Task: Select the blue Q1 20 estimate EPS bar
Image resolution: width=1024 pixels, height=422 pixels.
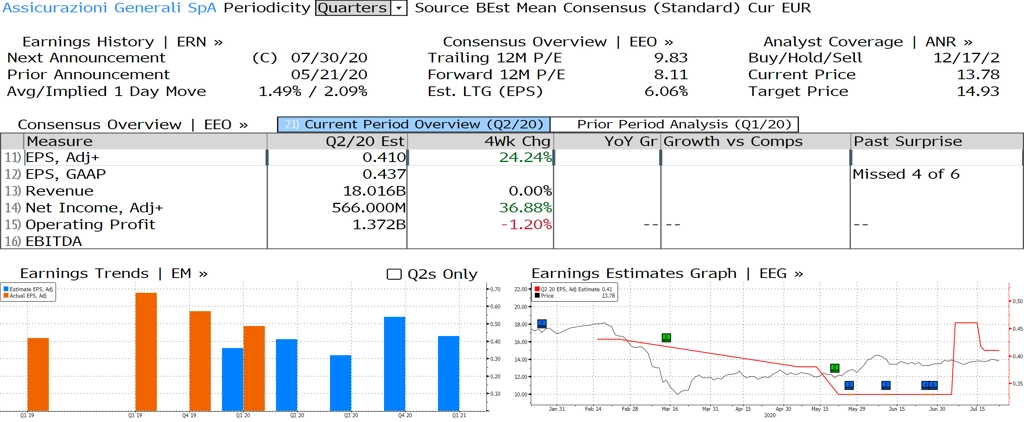Action: point(232,379)
